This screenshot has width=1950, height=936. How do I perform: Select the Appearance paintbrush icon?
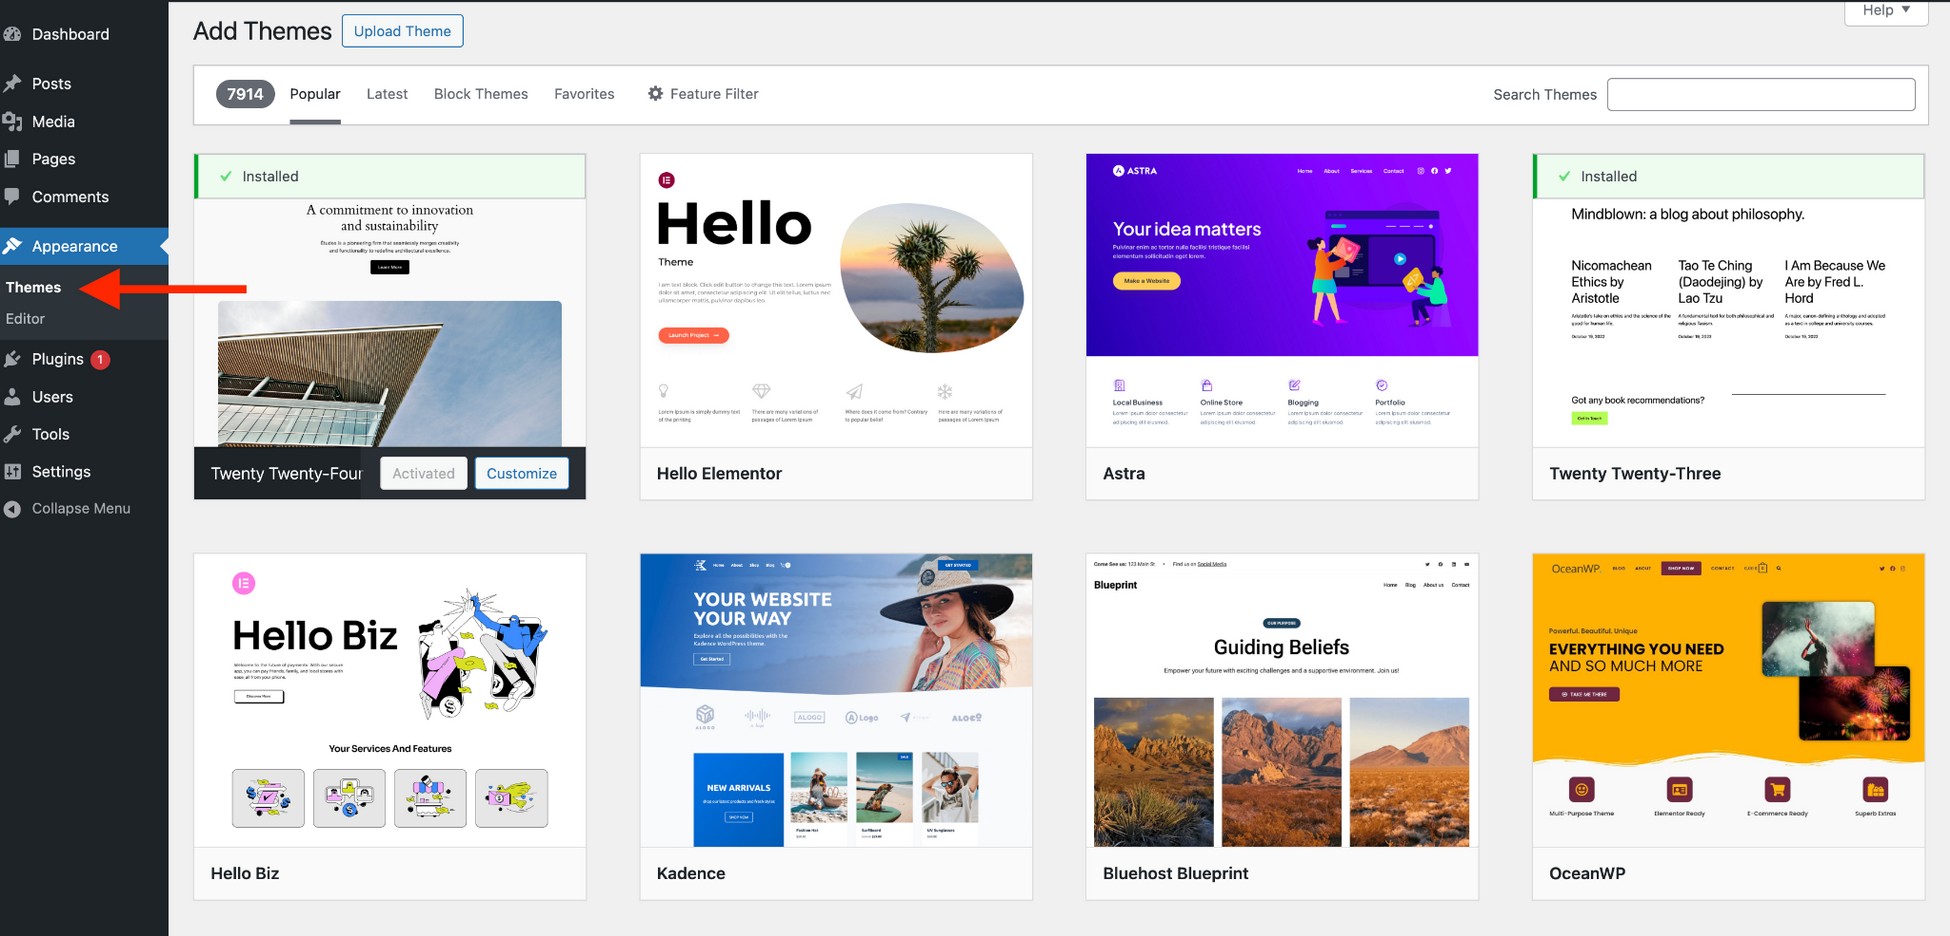click(14, 245)
